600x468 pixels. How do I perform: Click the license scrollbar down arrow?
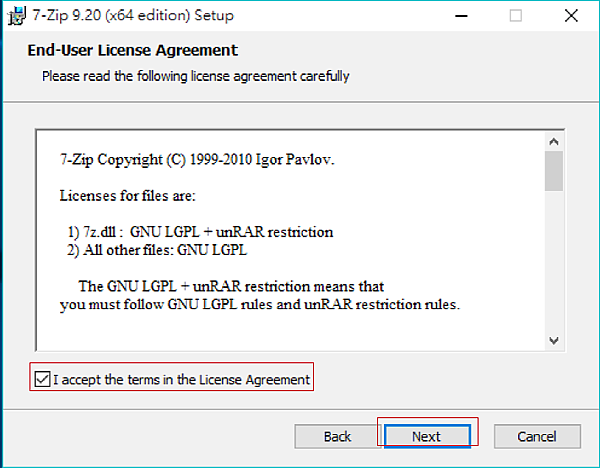point(554,340)
